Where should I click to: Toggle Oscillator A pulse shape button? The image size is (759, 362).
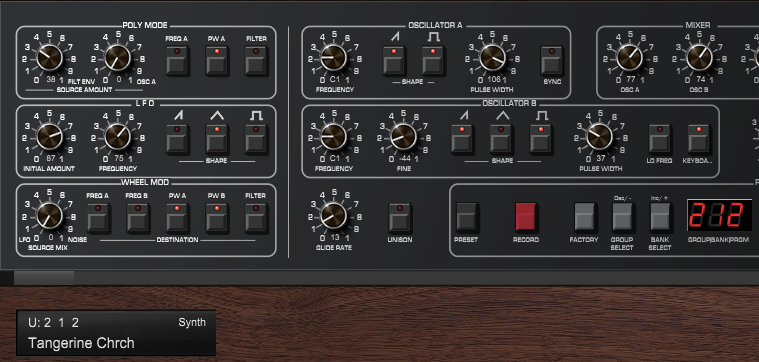click(x=433, y=60)
